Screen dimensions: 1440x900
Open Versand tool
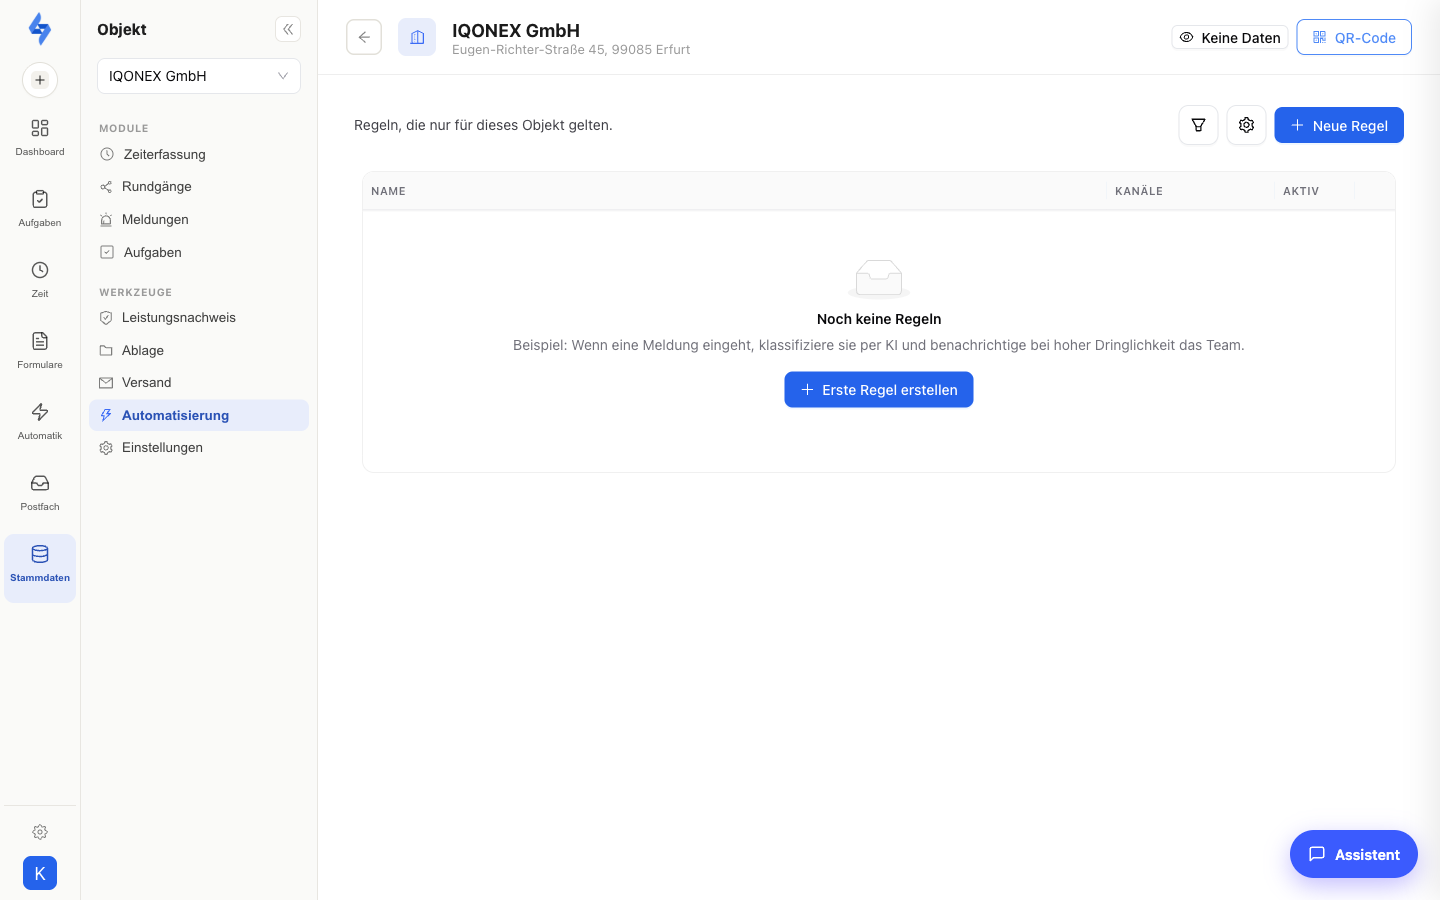(x=199, y=382)
